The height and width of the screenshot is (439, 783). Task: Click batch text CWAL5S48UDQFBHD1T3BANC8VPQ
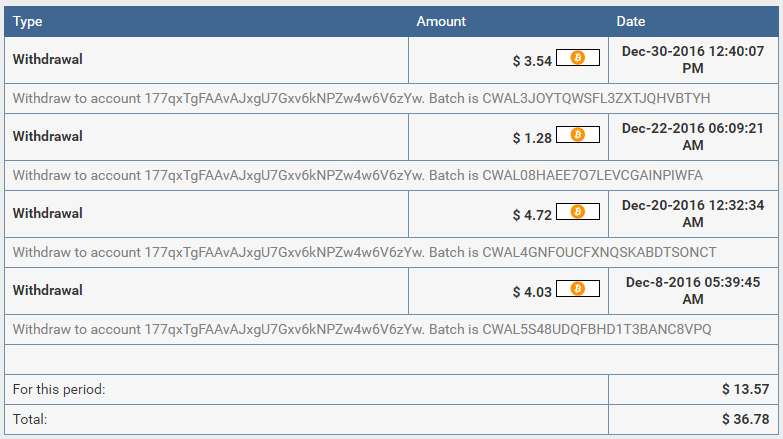597,329
